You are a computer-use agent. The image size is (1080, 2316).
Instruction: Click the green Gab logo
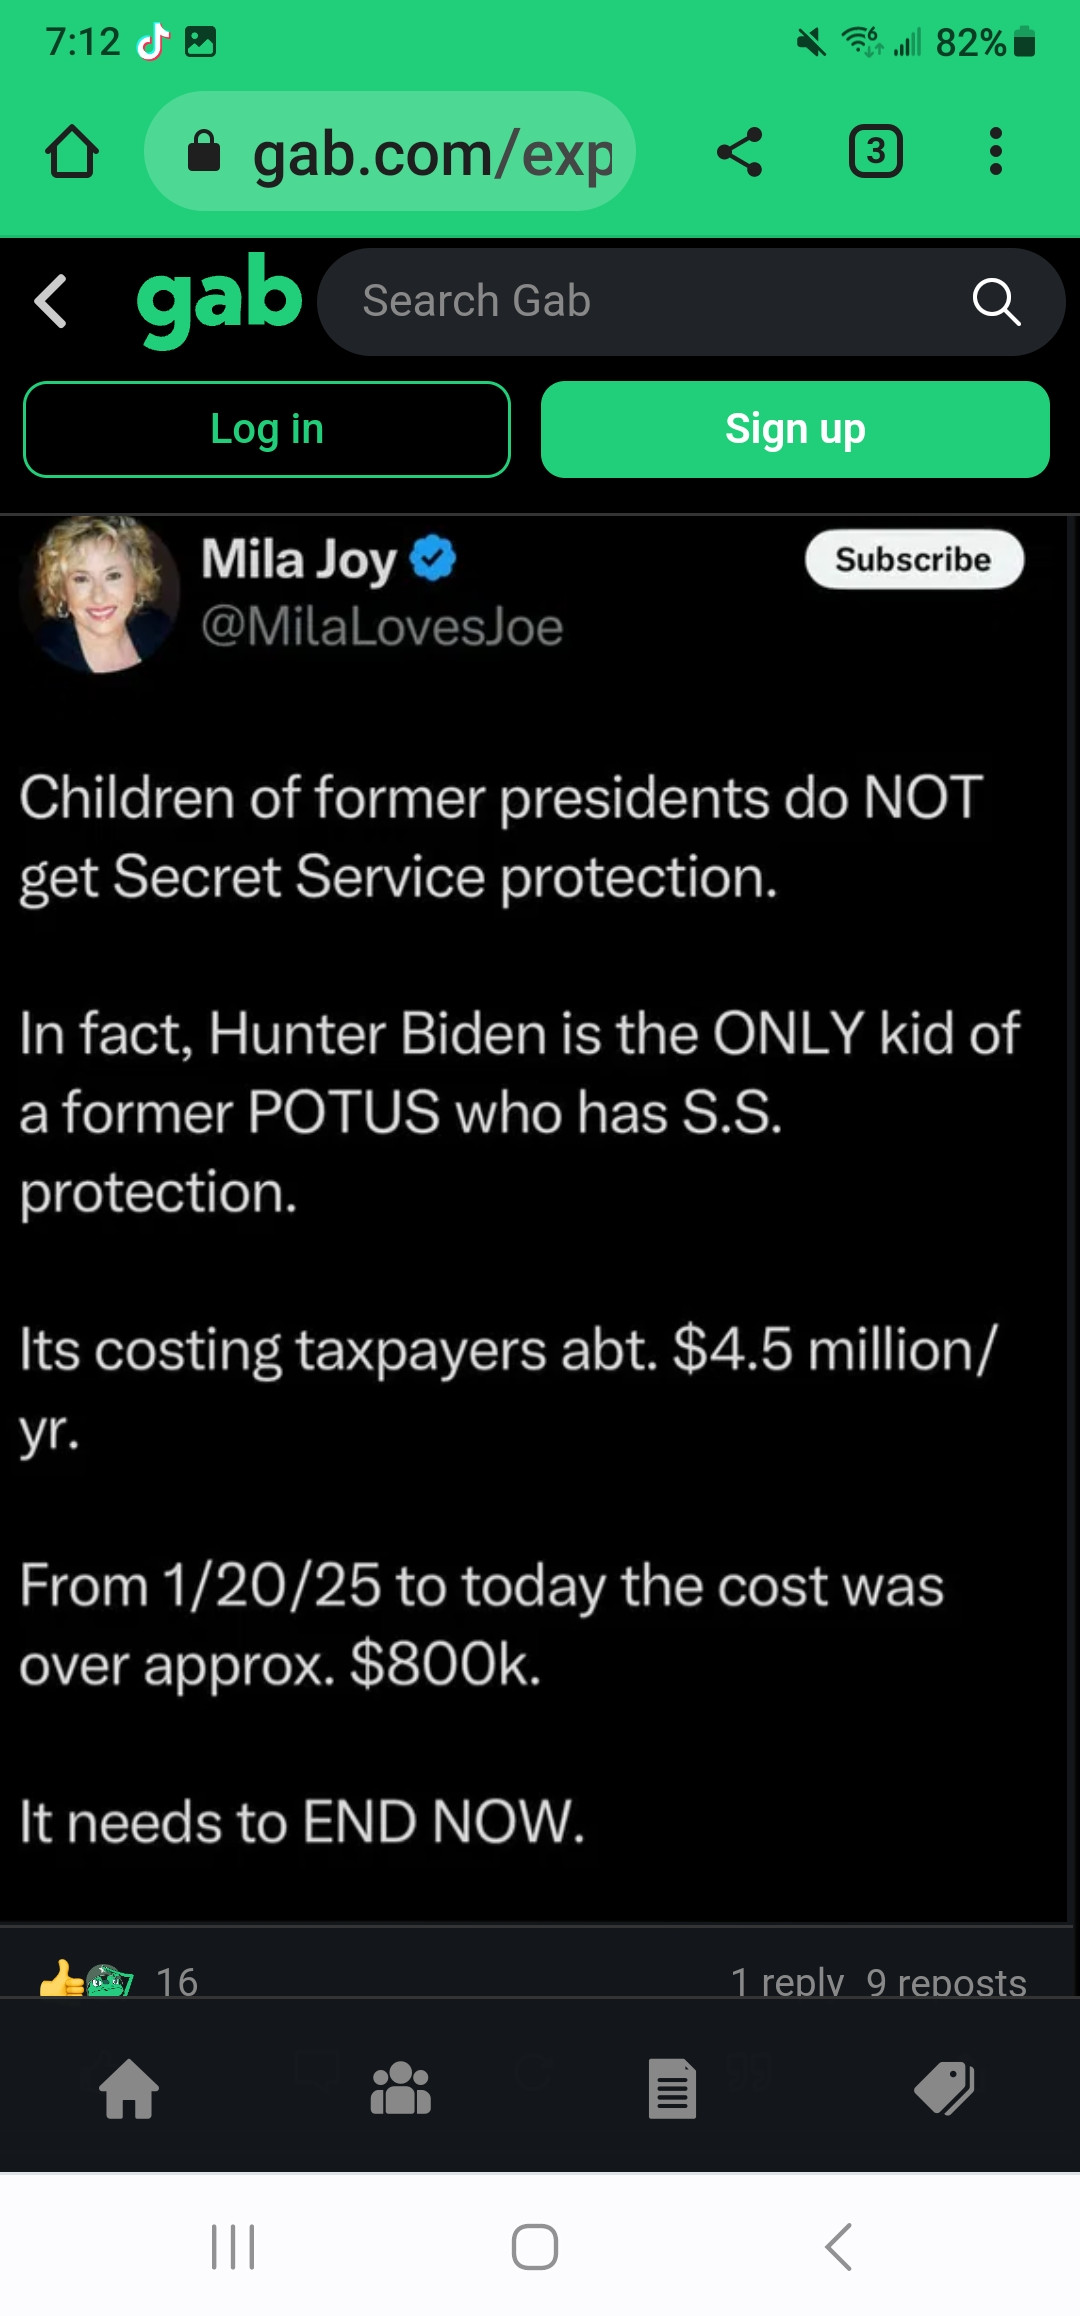(x=219, y=299)
